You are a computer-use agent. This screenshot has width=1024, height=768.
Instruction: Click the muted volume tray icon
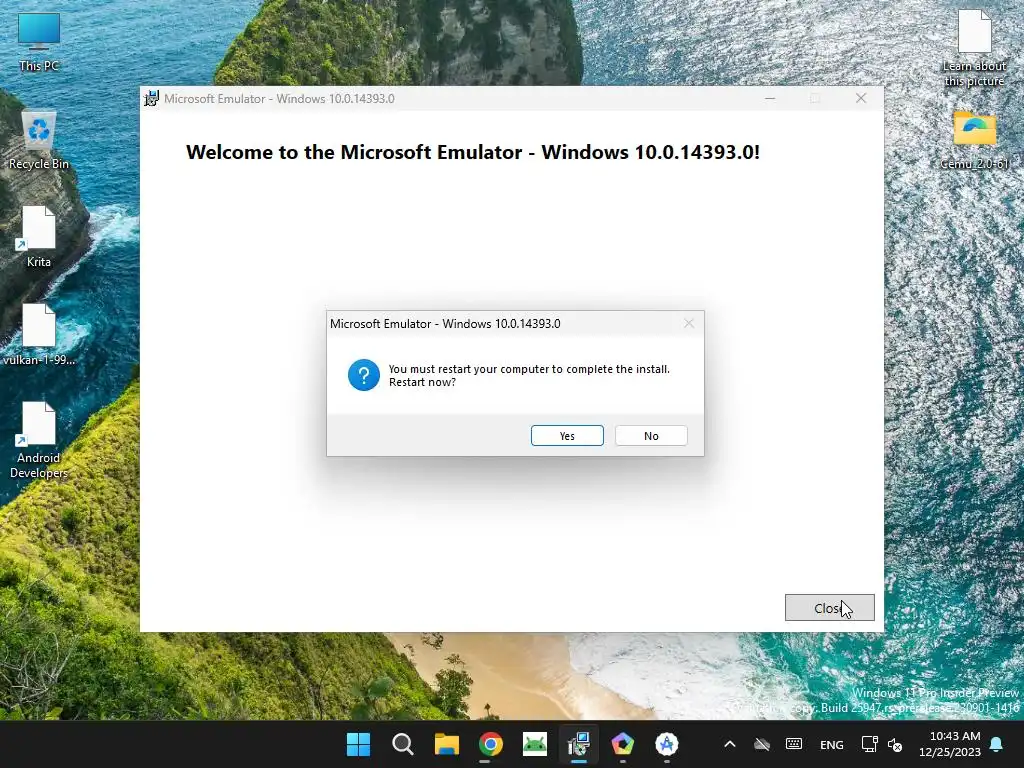tap(895, 745)
